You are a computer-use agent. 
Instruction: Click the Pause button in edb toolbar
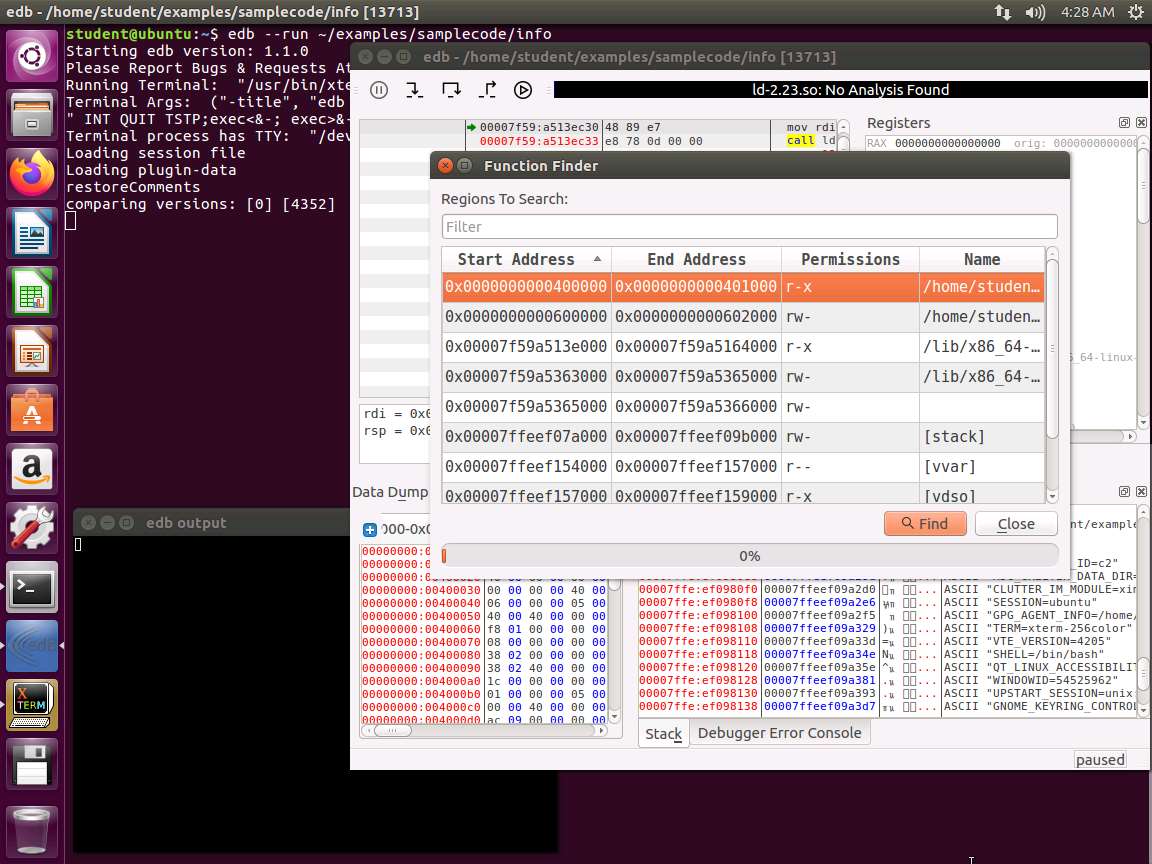[379, 90]
